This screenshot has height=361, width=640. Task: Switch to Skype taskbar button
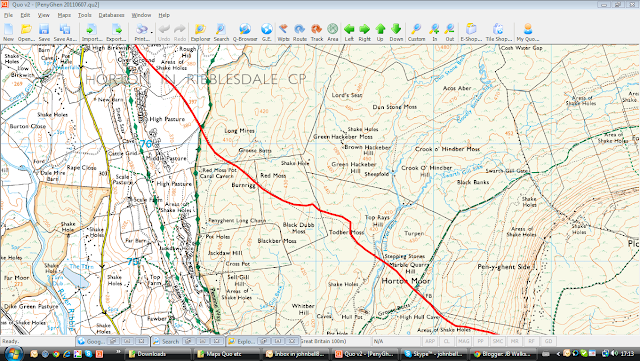click(x=434, y=354)
